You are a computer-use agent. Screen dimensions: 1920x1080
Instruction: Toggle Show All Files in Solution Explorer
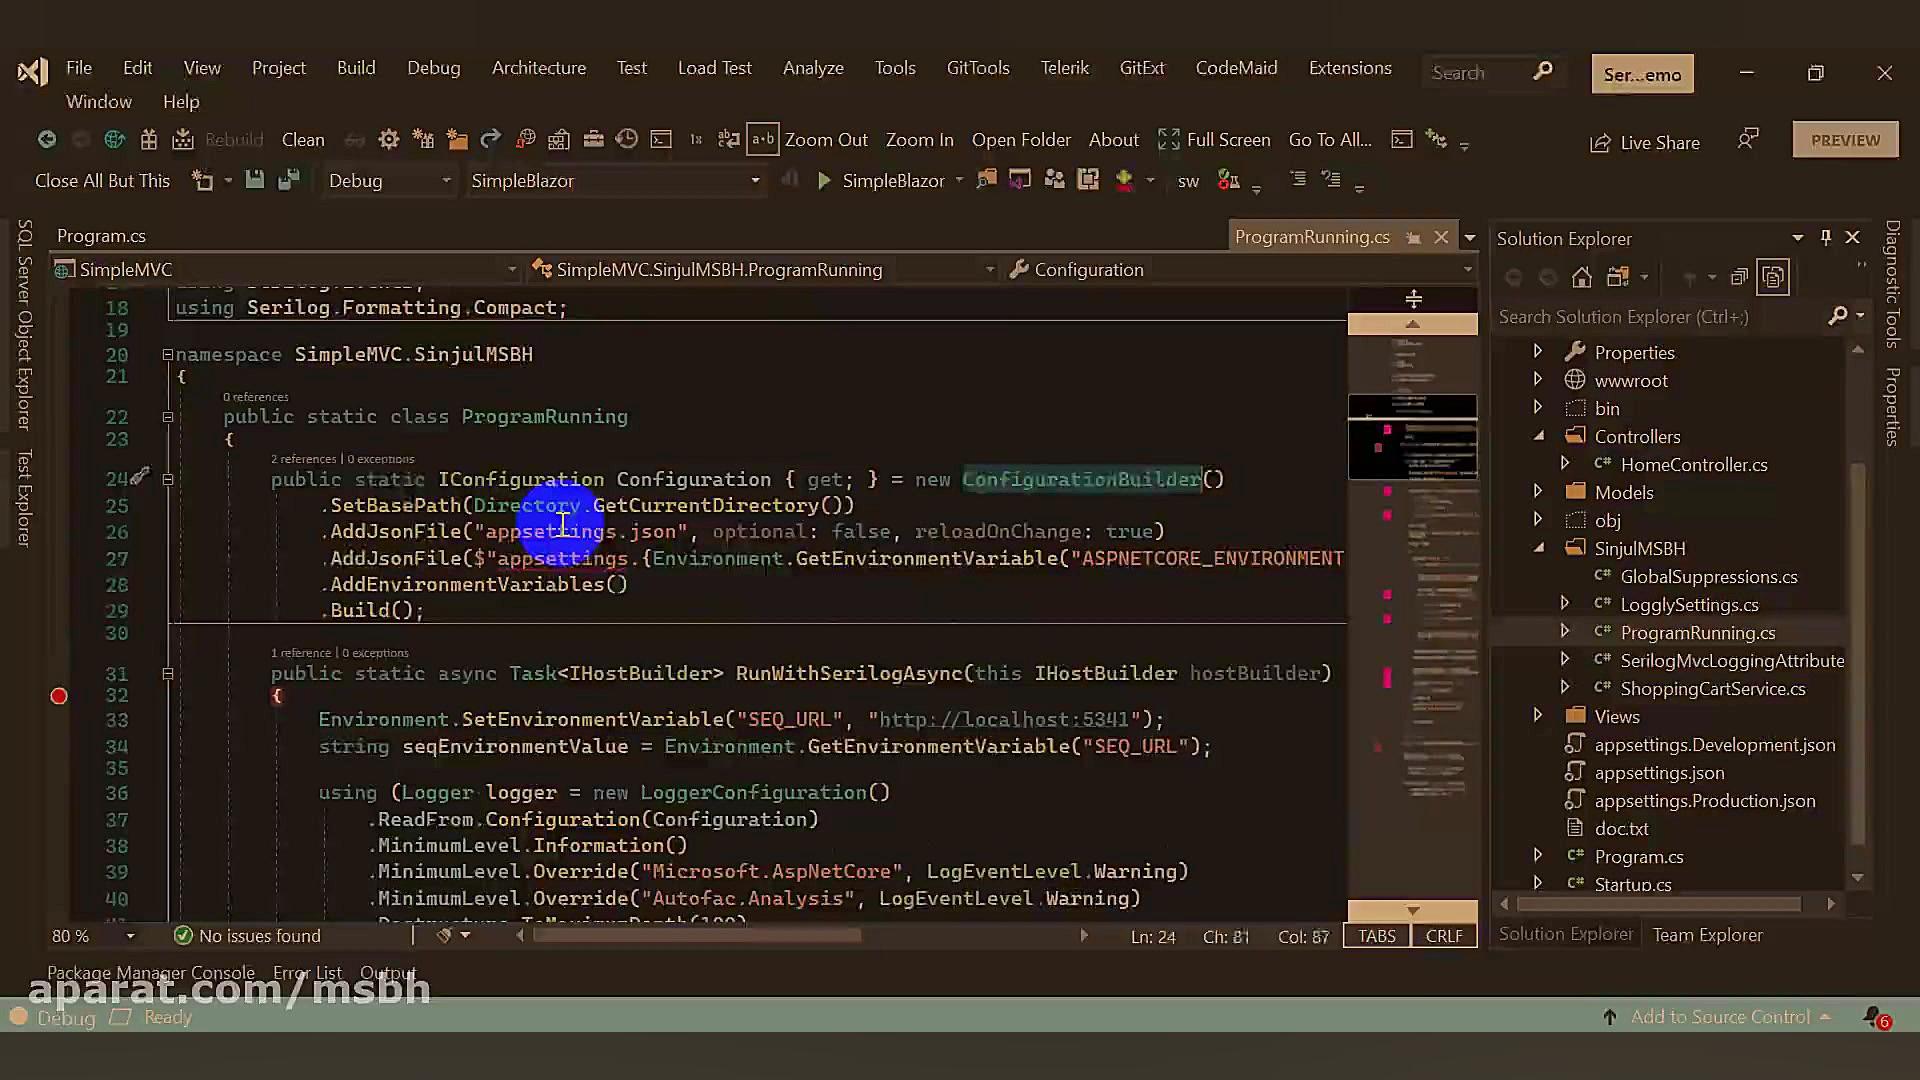[1773, 277]
